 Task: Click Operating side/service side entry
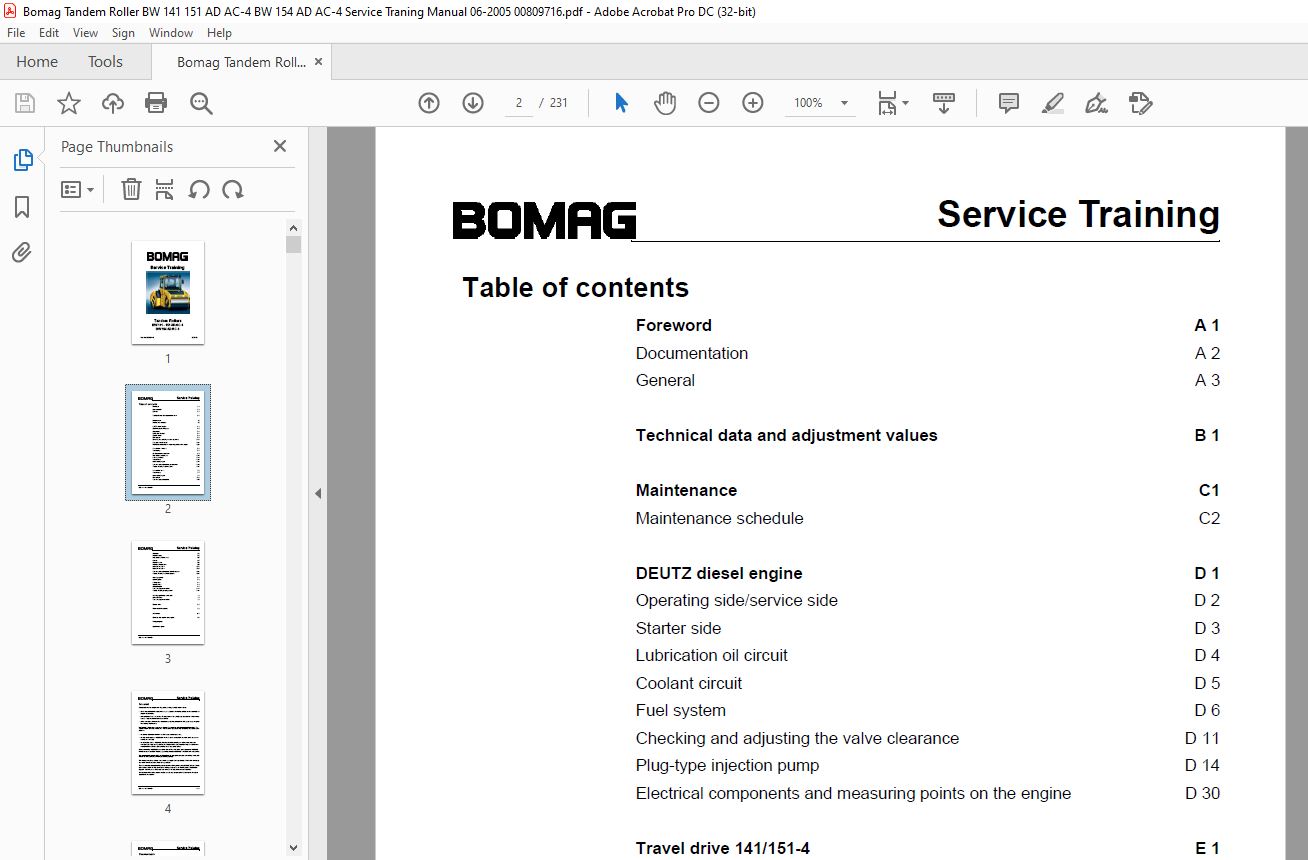[737, 600]
